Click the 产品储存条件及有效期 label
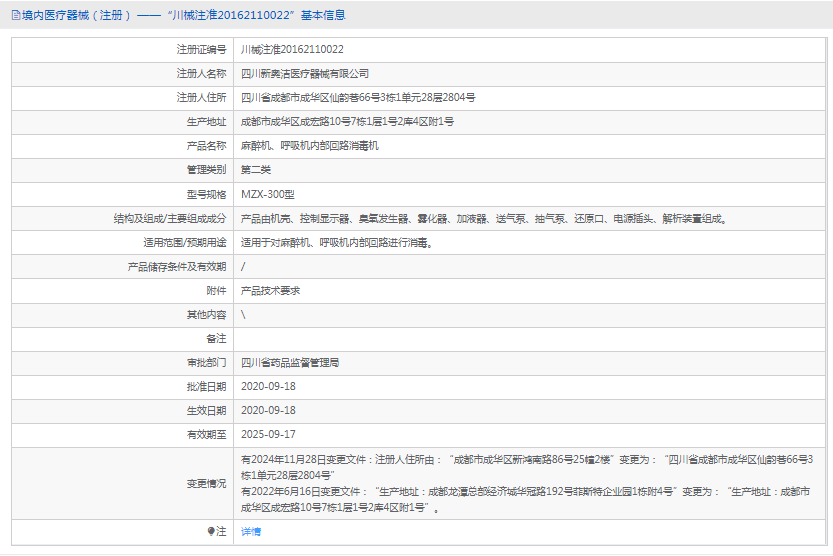 pos(177,267)
